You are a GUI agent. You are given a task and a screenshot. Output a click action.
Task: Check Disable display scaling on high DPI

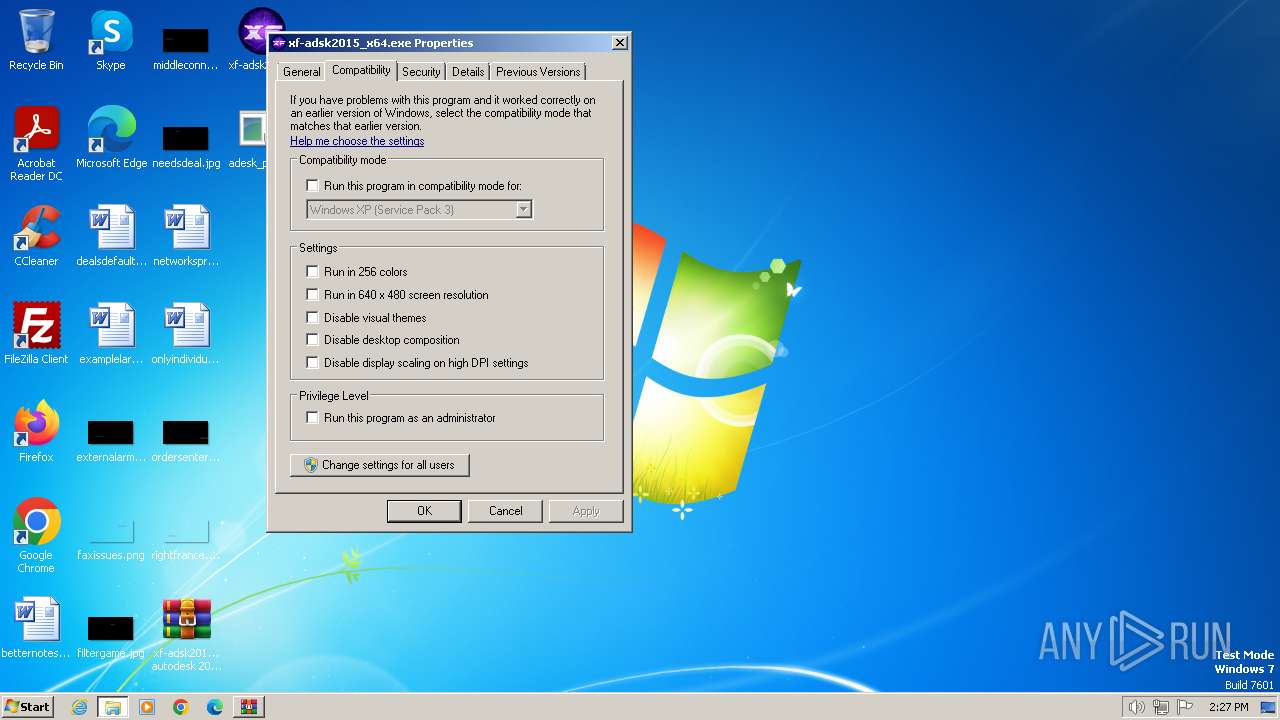coord(313,363)
